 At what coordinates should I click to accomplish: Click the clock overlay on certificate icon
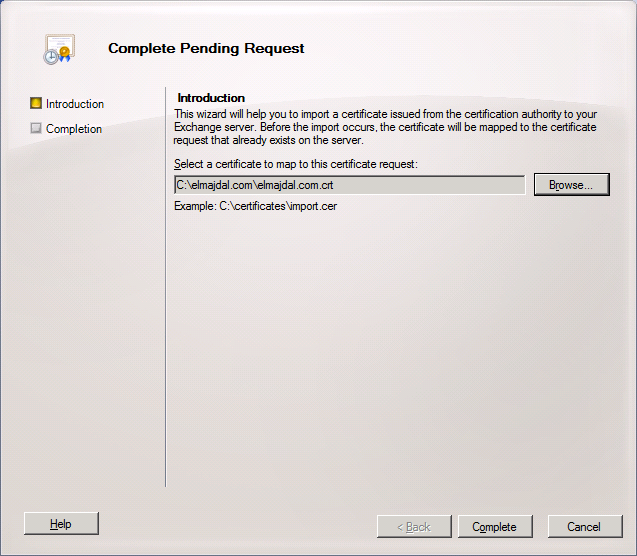(x=51, y=57)
